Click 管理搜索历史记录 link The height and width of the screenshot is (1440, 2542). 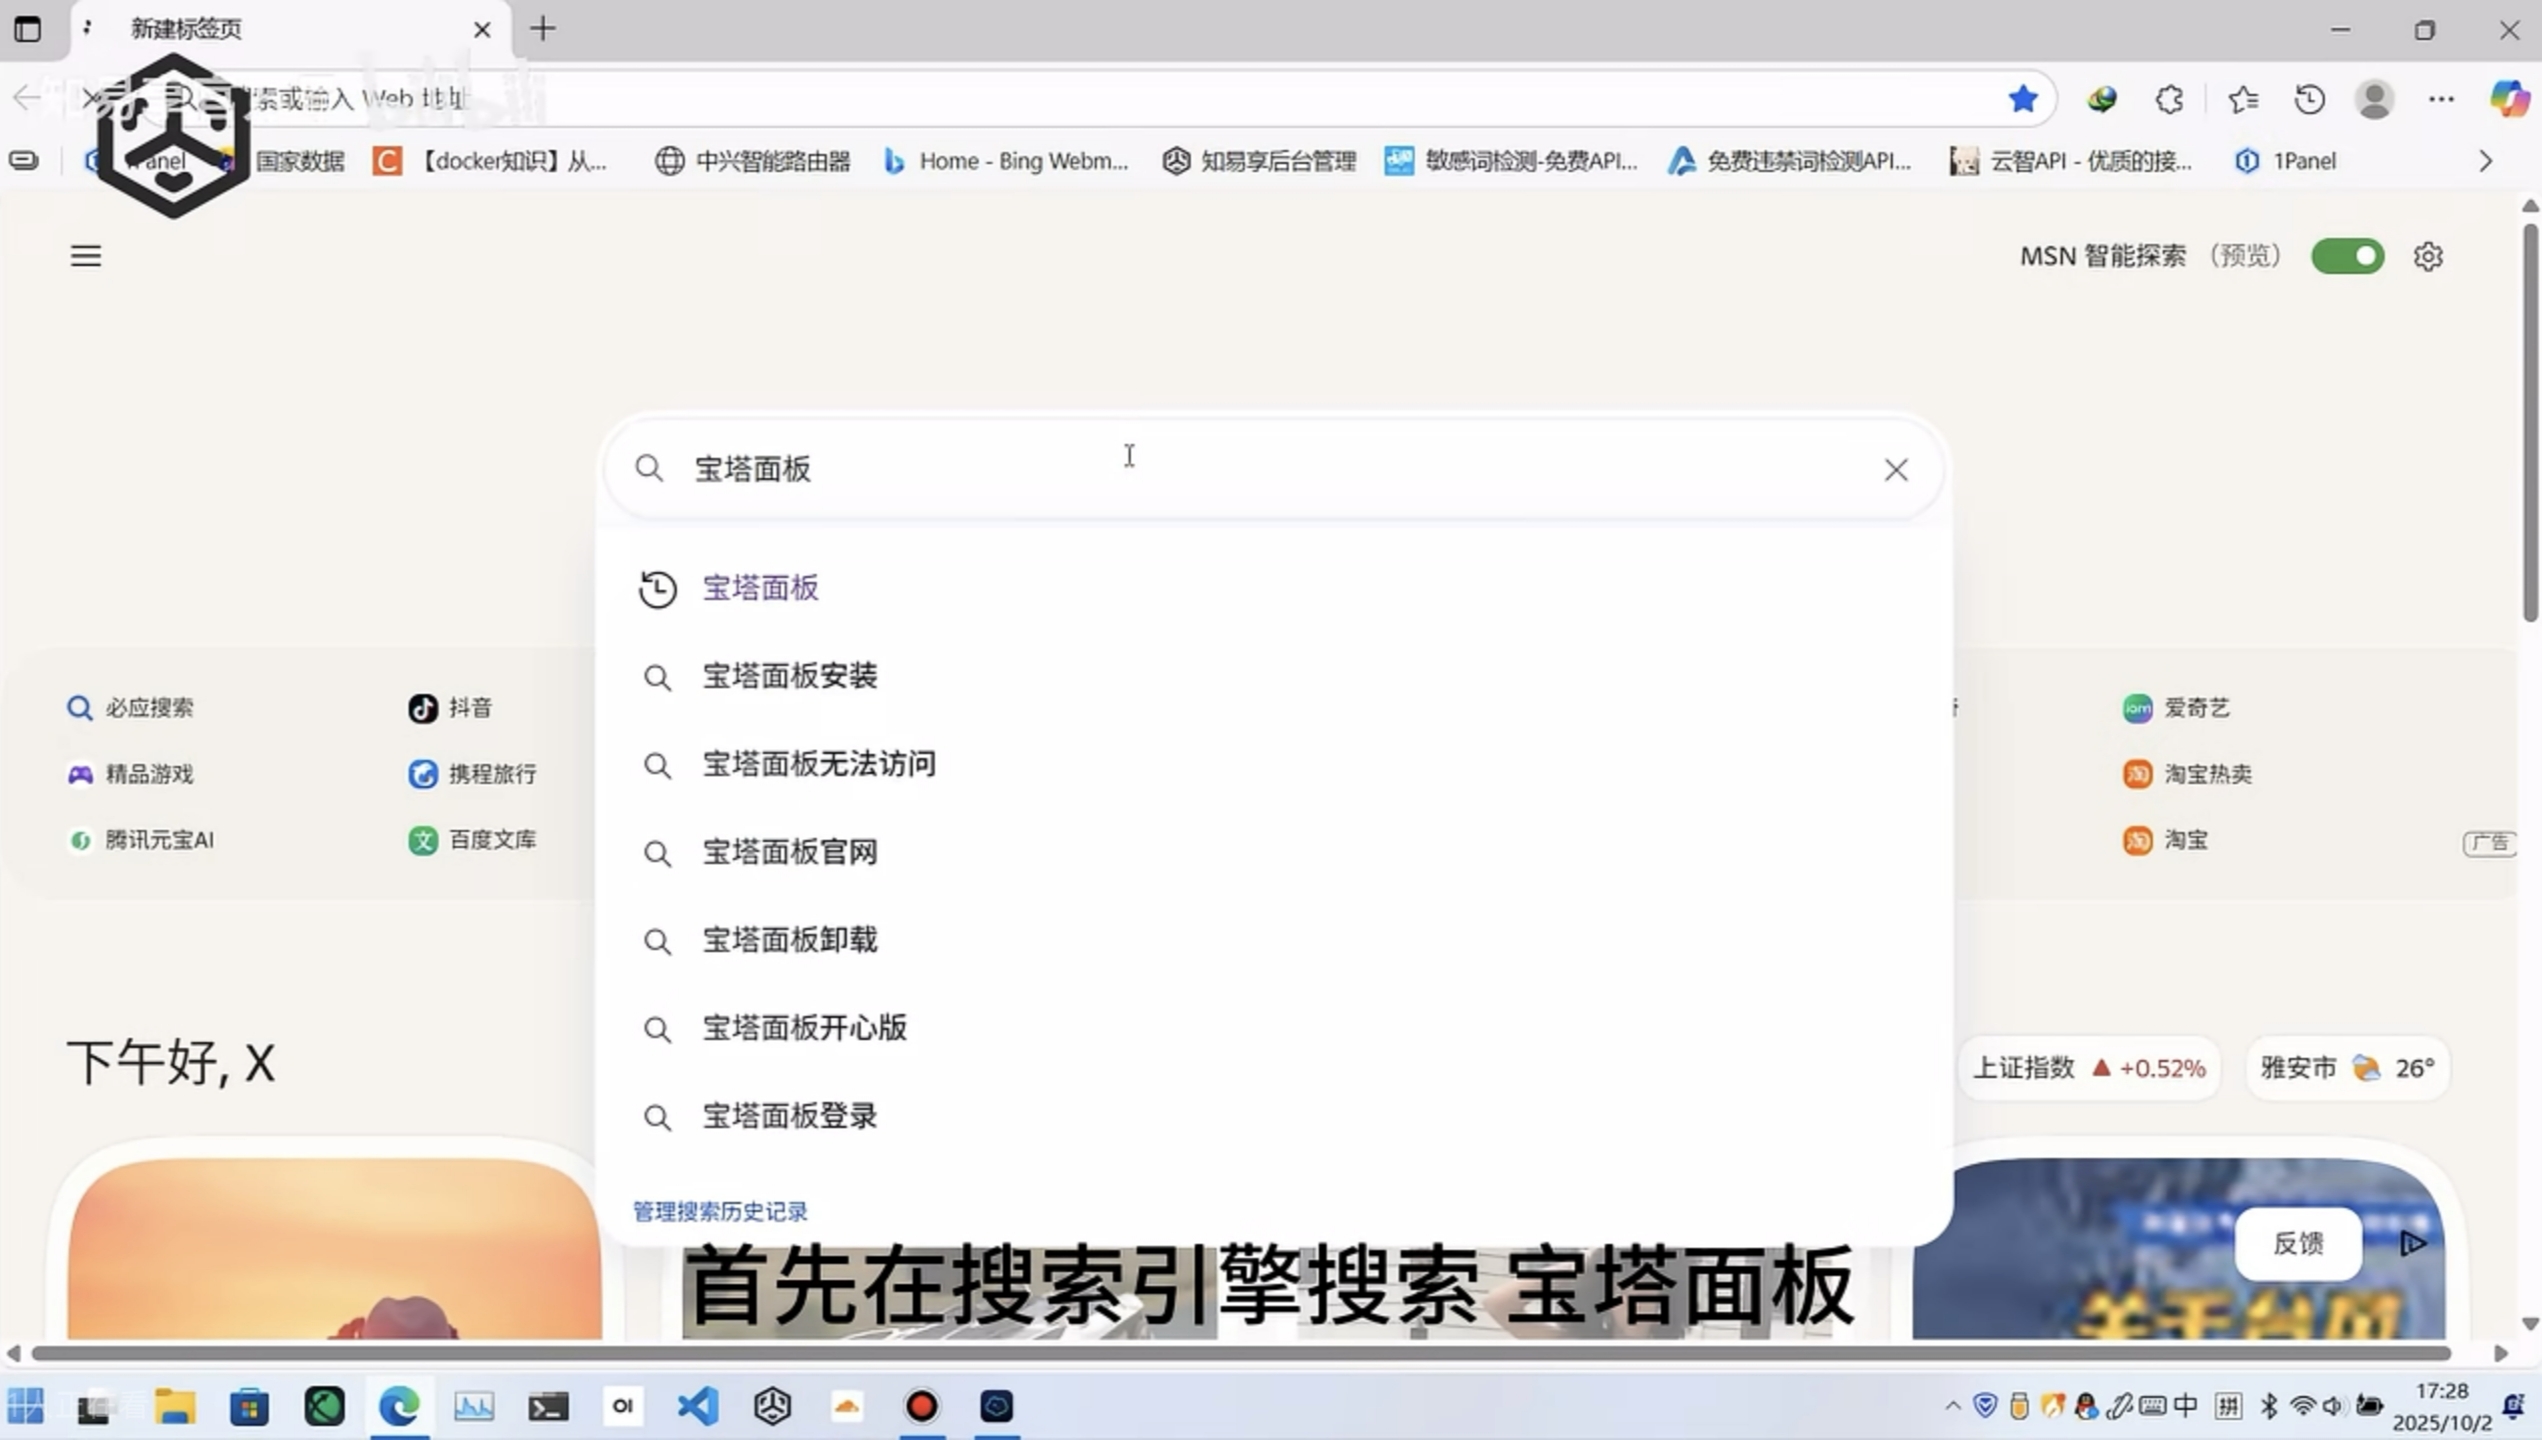(x=720, y=1212)
